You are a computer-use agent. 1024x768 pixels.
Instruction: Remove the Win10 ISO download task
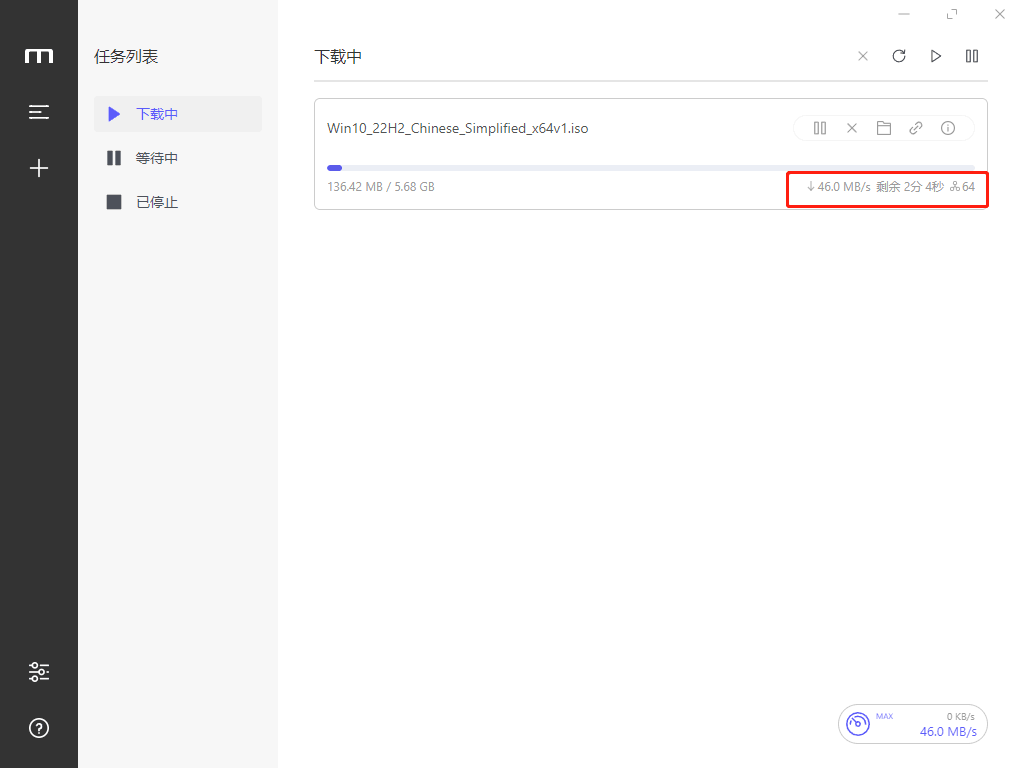pyautogui.click(x=852, y=128)
